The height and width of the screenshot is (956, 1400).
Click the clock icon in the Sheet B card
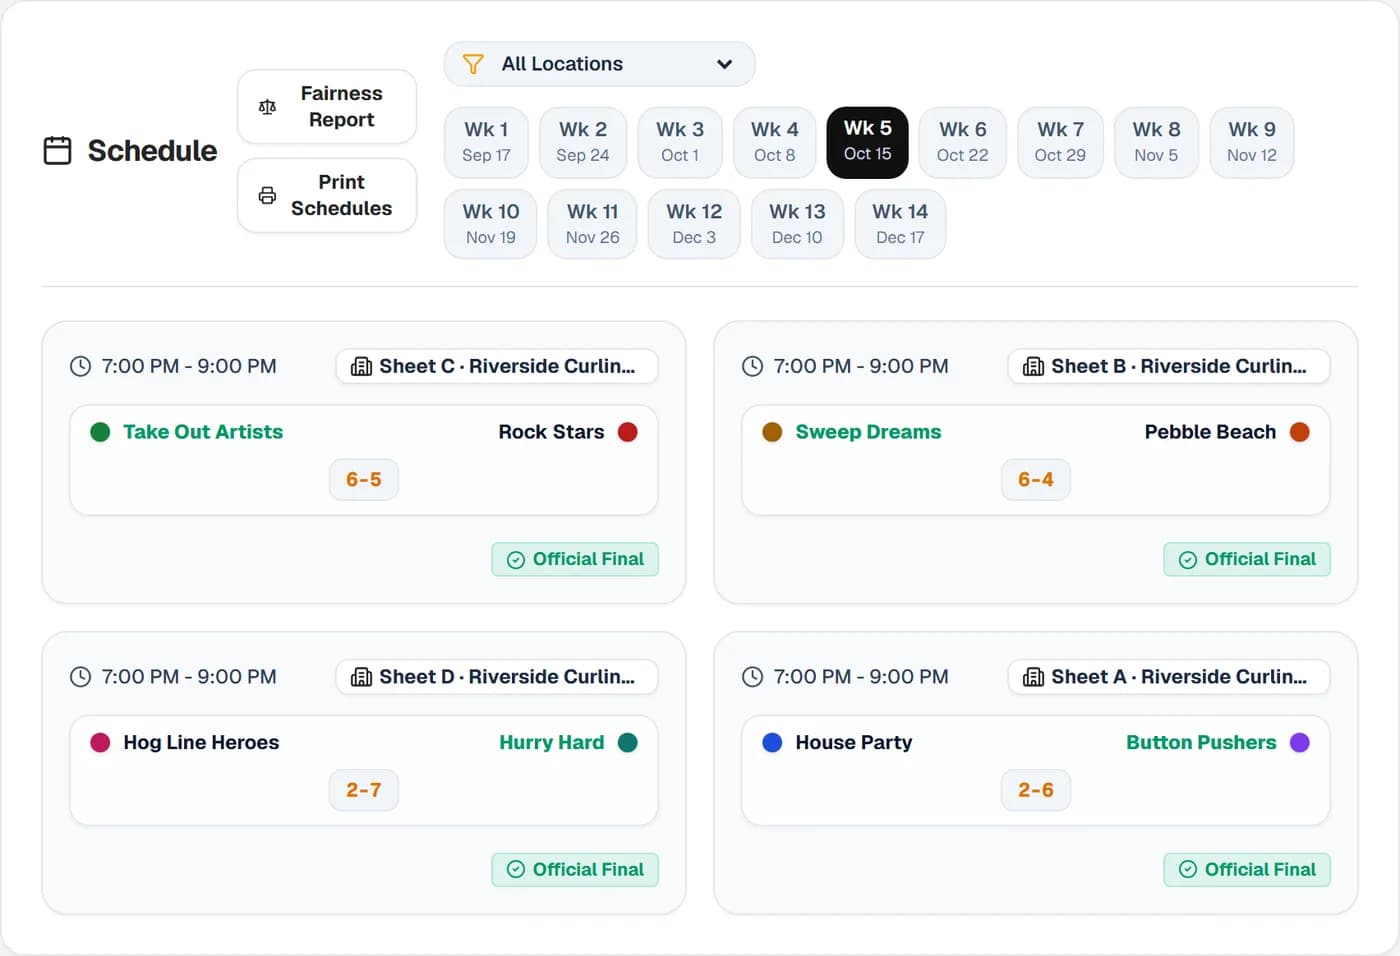click(x=752, y=366)
